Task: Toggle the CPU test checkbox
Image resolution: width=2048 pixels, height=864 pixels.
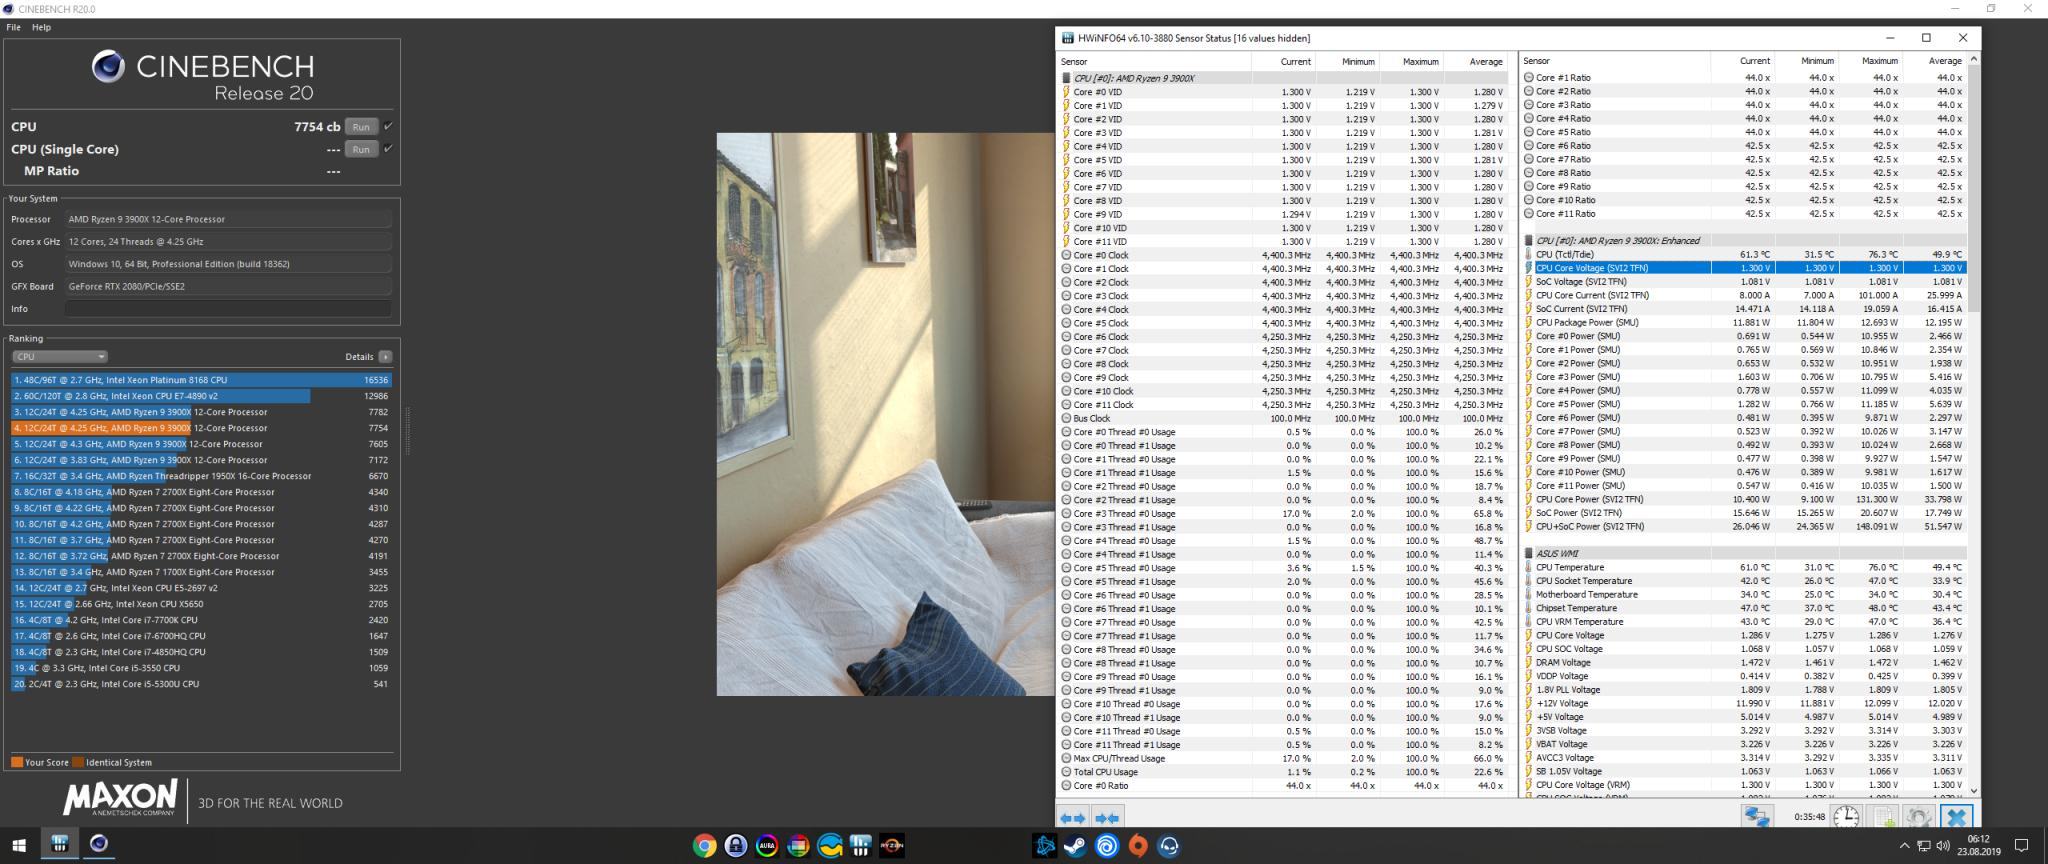Action: [x=388, y=126]
